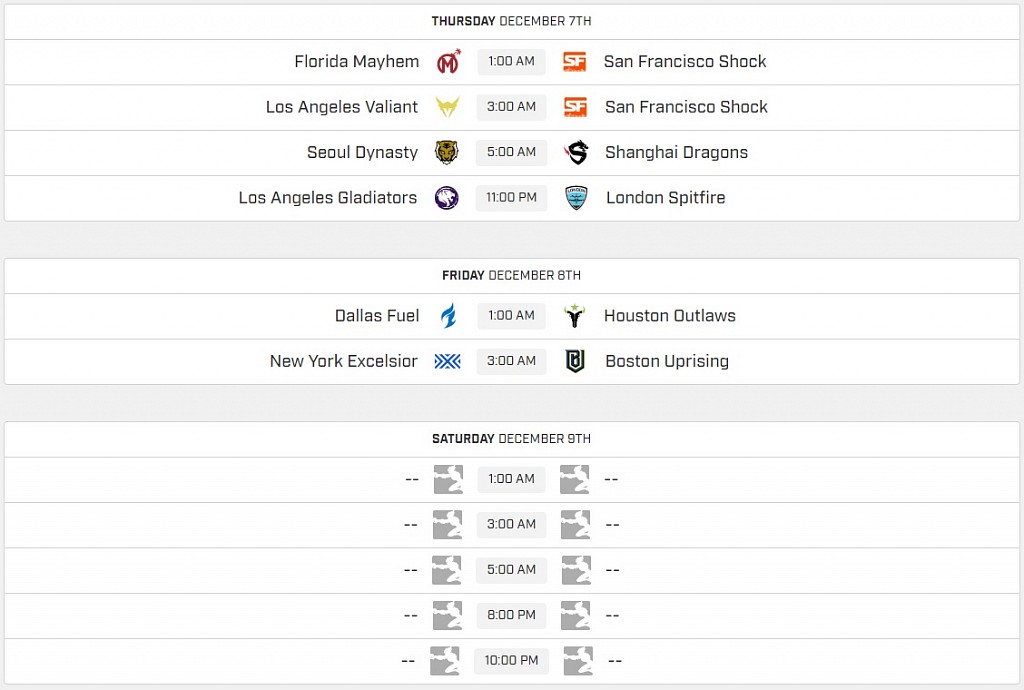This screenshot has height=690, width=1024.
Task: Open the 1:00 AM Florida Mayhem match time
Action: 511,61
